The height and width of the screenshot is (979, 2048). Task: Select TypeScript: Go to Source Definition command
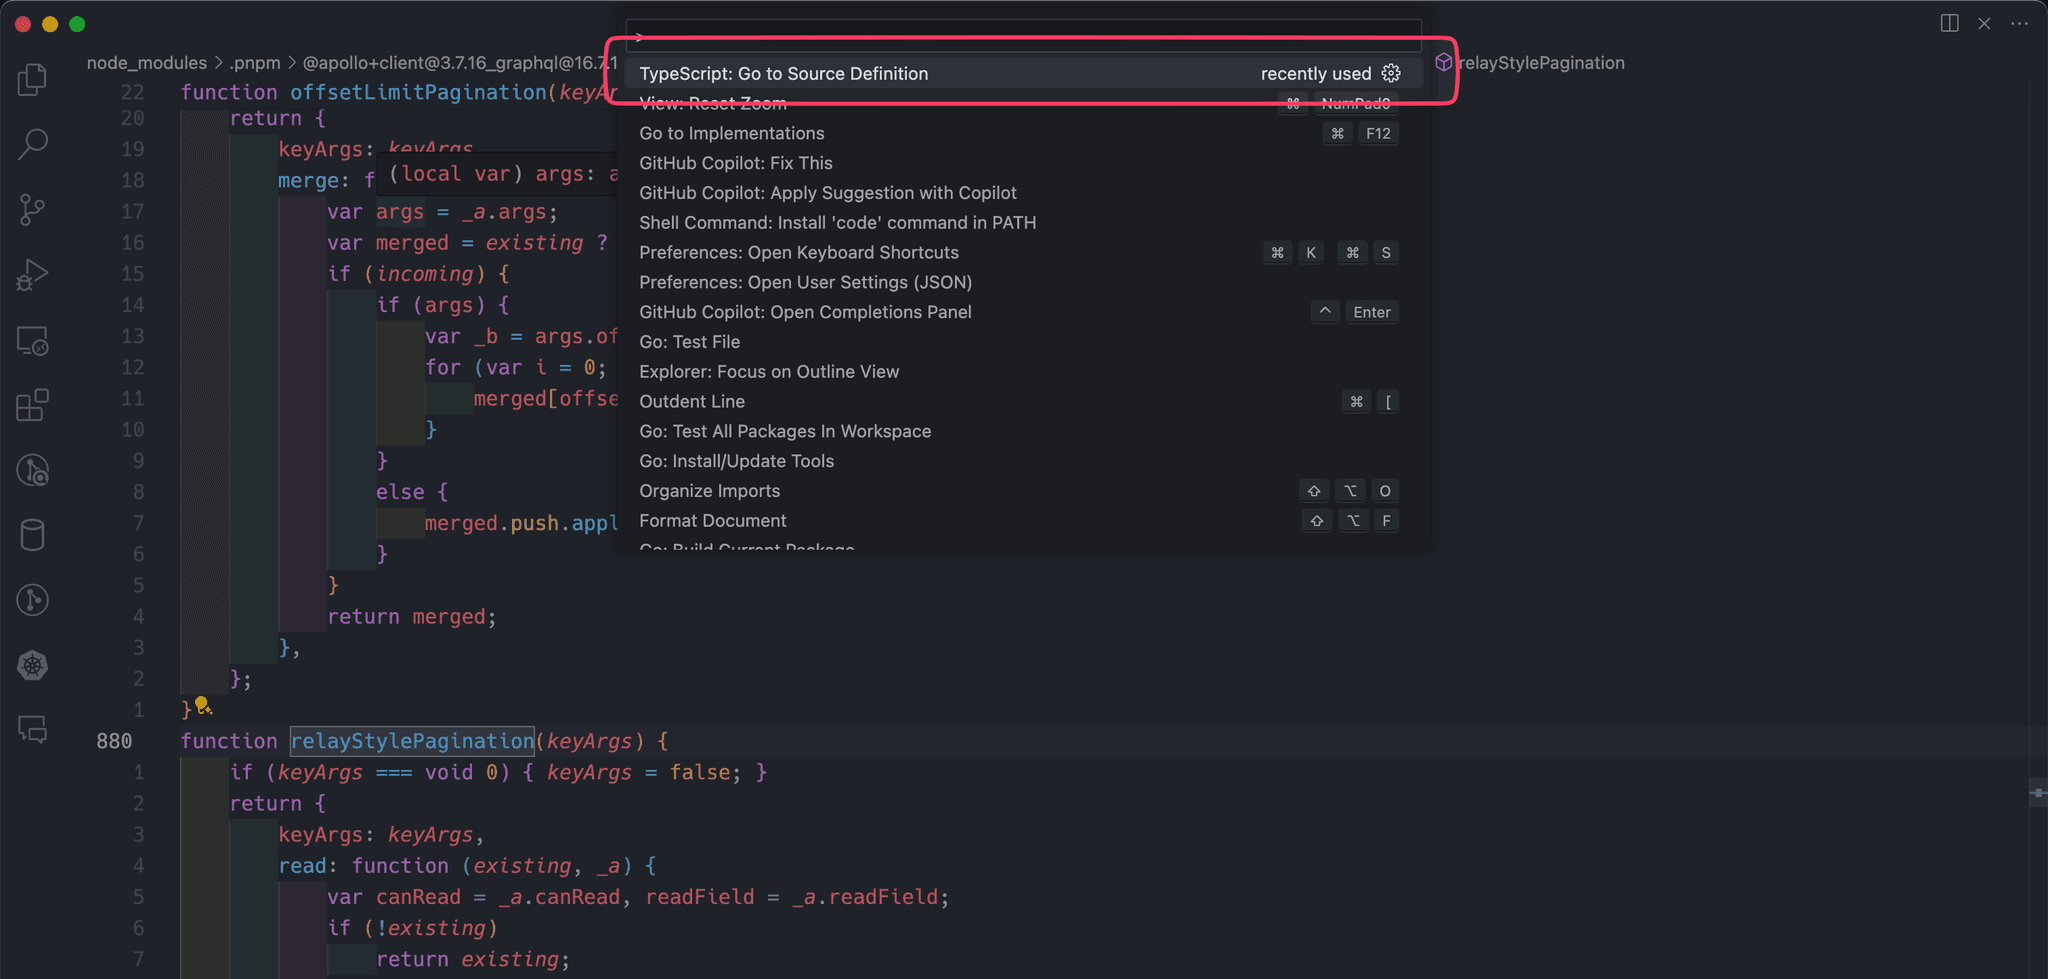pos(783,74)
